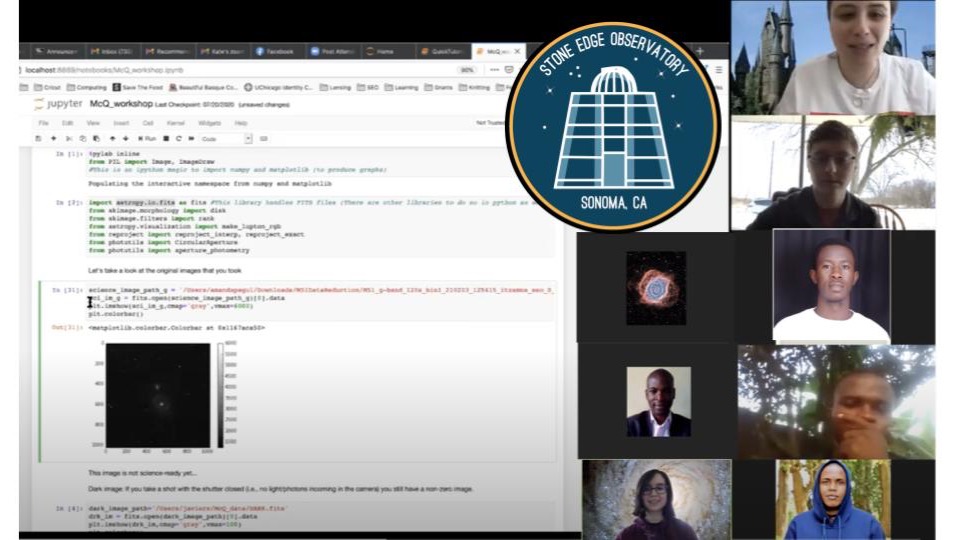Open the Lensing bookmarks folder

tap(336, 87)
